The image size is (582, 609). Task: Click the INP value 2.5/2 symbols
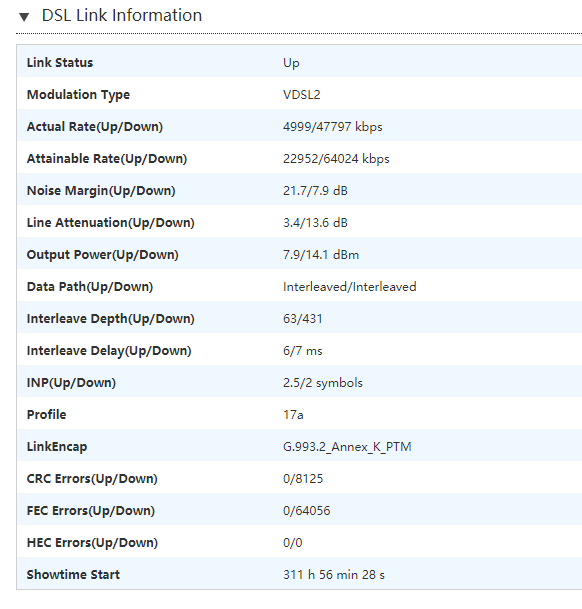click(323, 383)
